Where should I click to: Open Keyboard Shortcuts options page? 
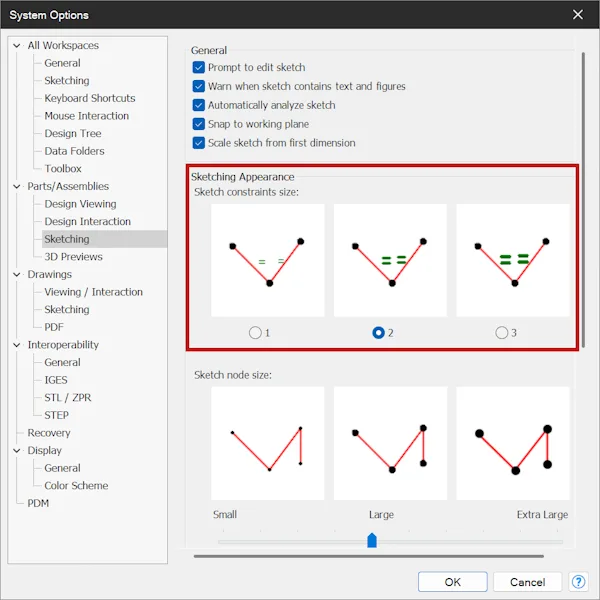tap(90, 98)
